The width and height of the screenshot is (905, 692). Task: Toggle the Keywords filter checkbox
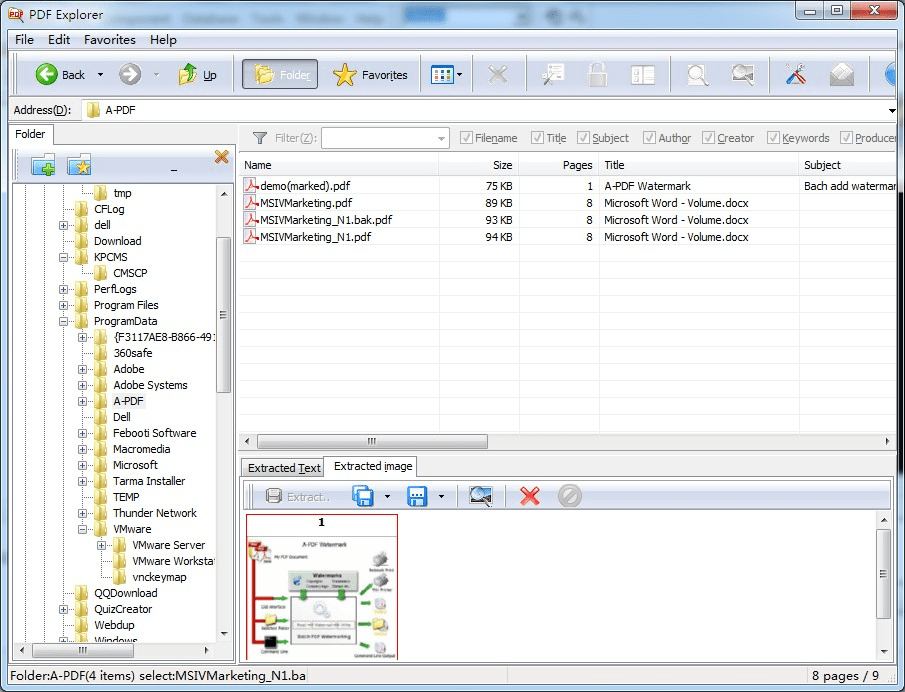[773, 138]
